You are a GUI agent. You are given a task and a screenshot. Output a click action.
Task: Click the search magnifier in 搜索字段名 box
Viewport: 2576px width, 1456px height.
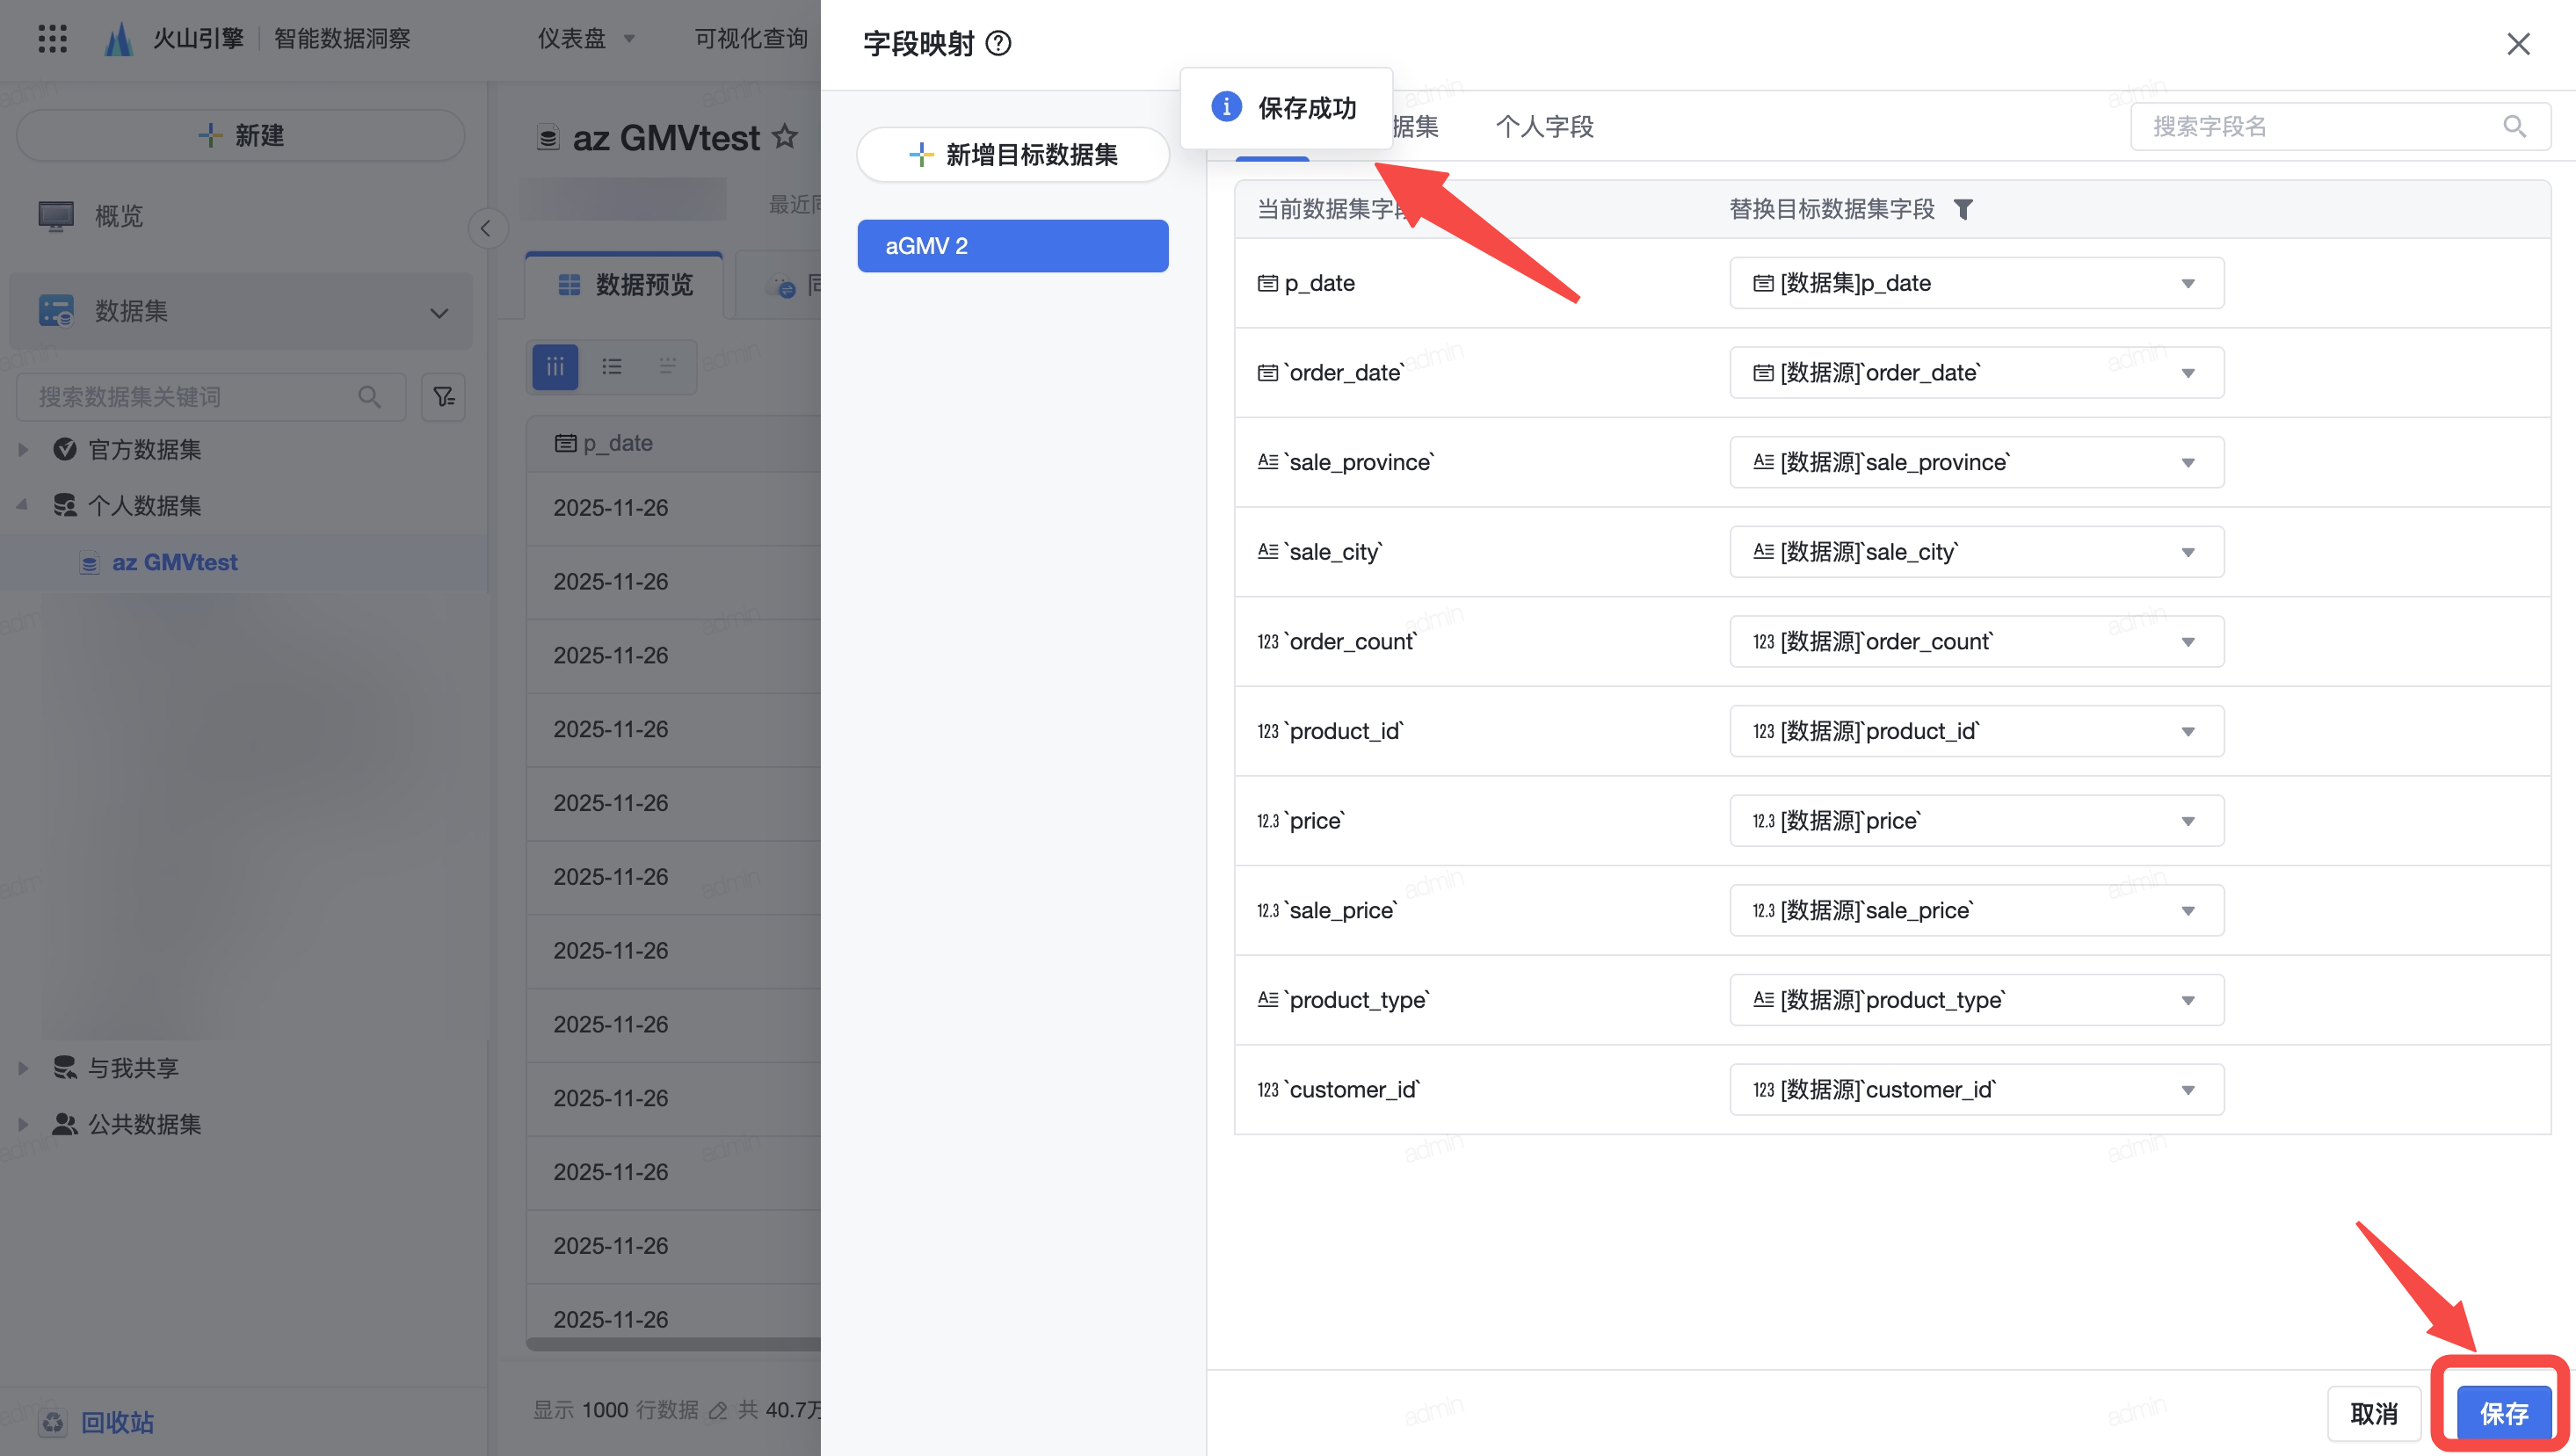pyautogui.click(x=2514, y=126)
